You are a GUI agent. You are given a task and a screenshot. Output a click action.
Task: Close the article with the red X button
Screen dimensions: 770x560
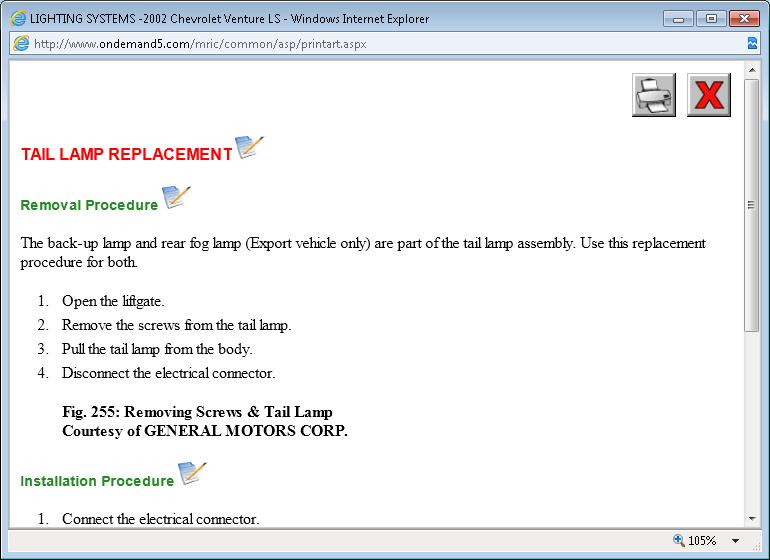pyautogui.click(x=709, y=95)
